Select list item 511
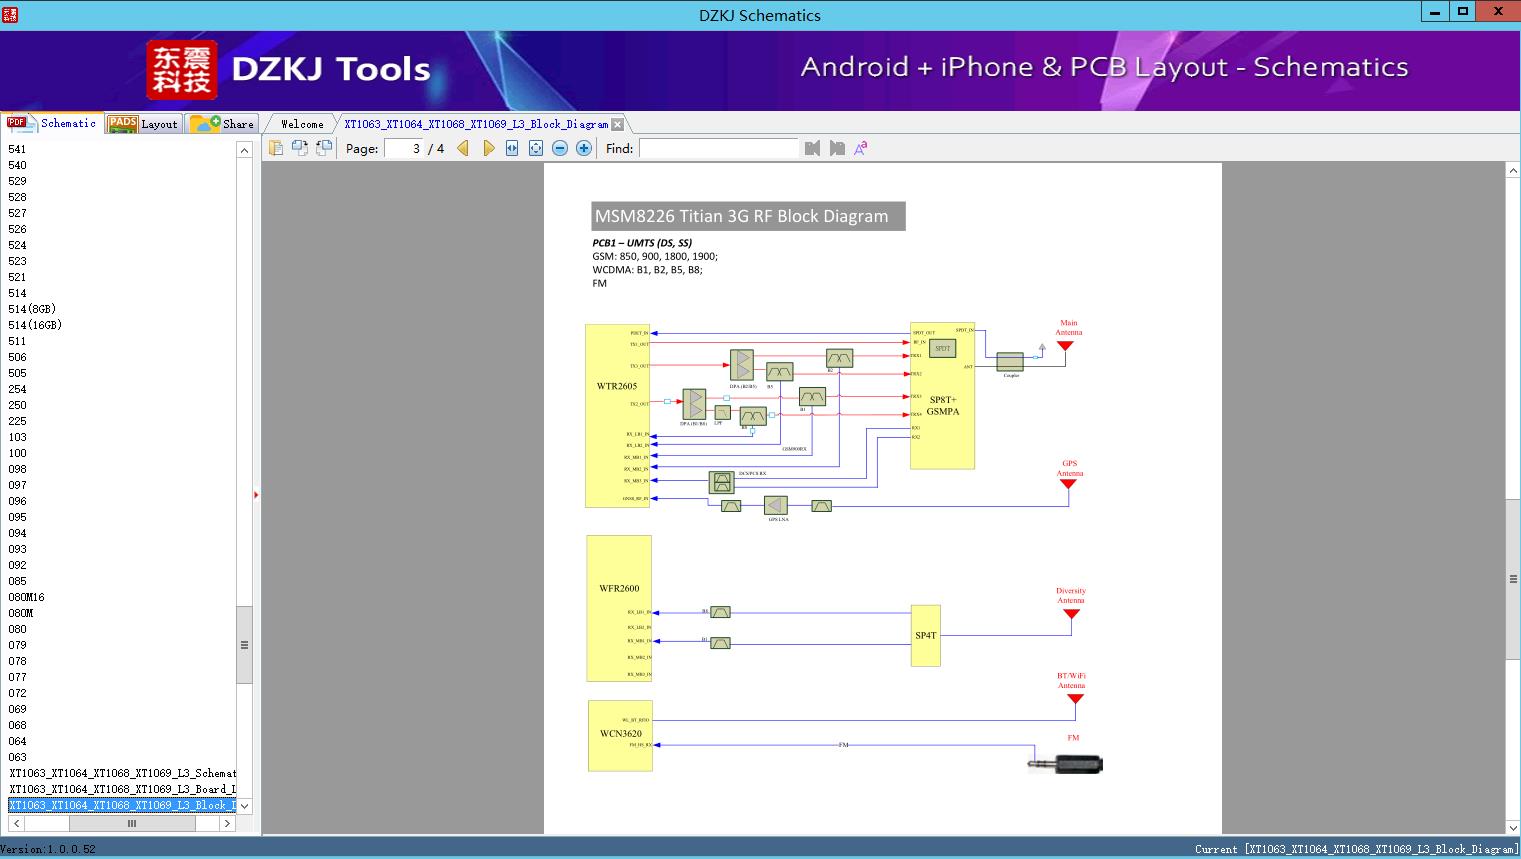This screenshot has width=1521, height=859. [17, 341]
